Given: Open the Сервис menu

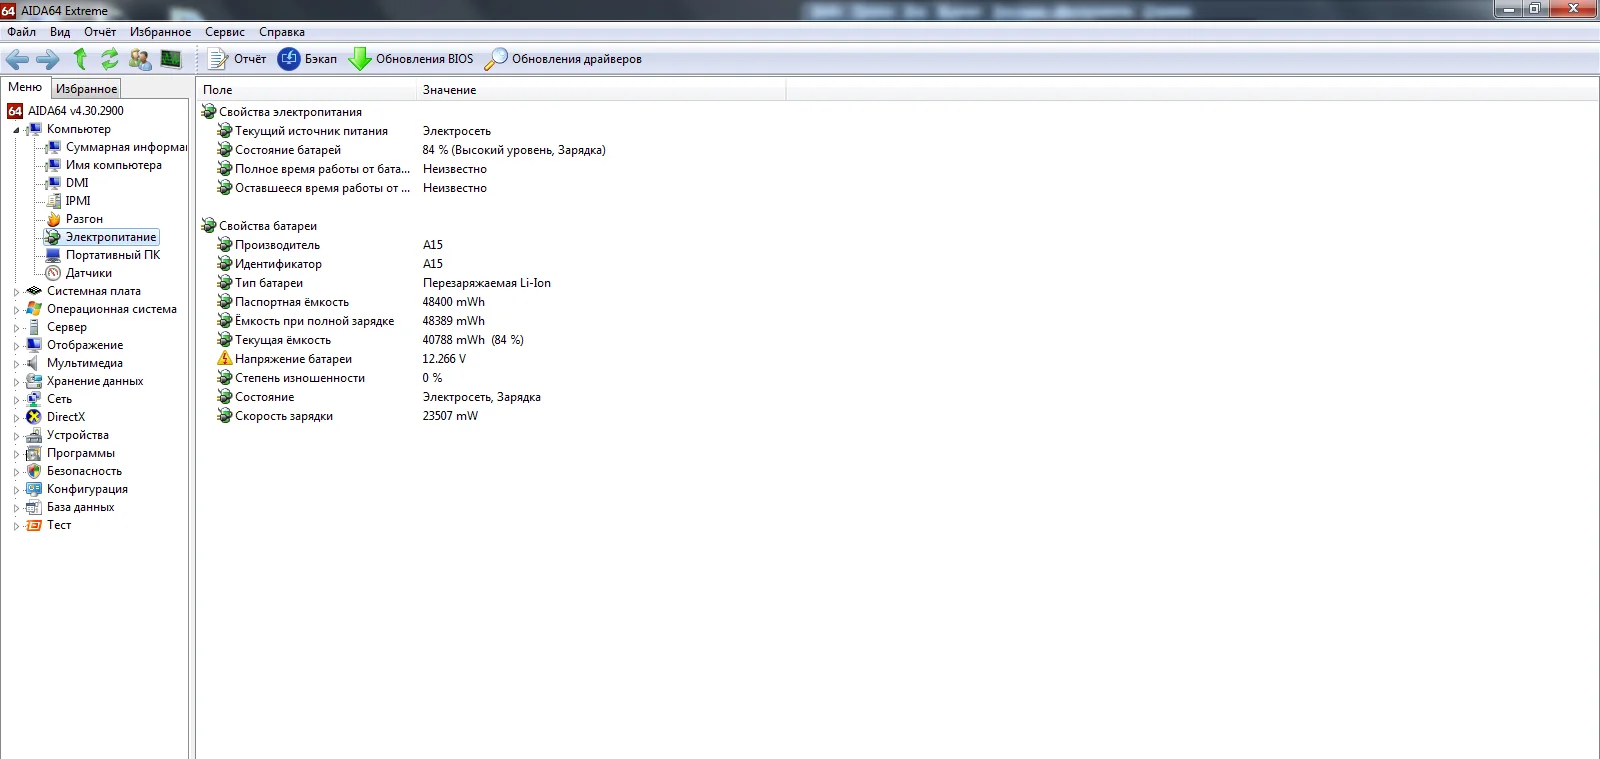Looking at the screenshot, I should coord(225,32).
